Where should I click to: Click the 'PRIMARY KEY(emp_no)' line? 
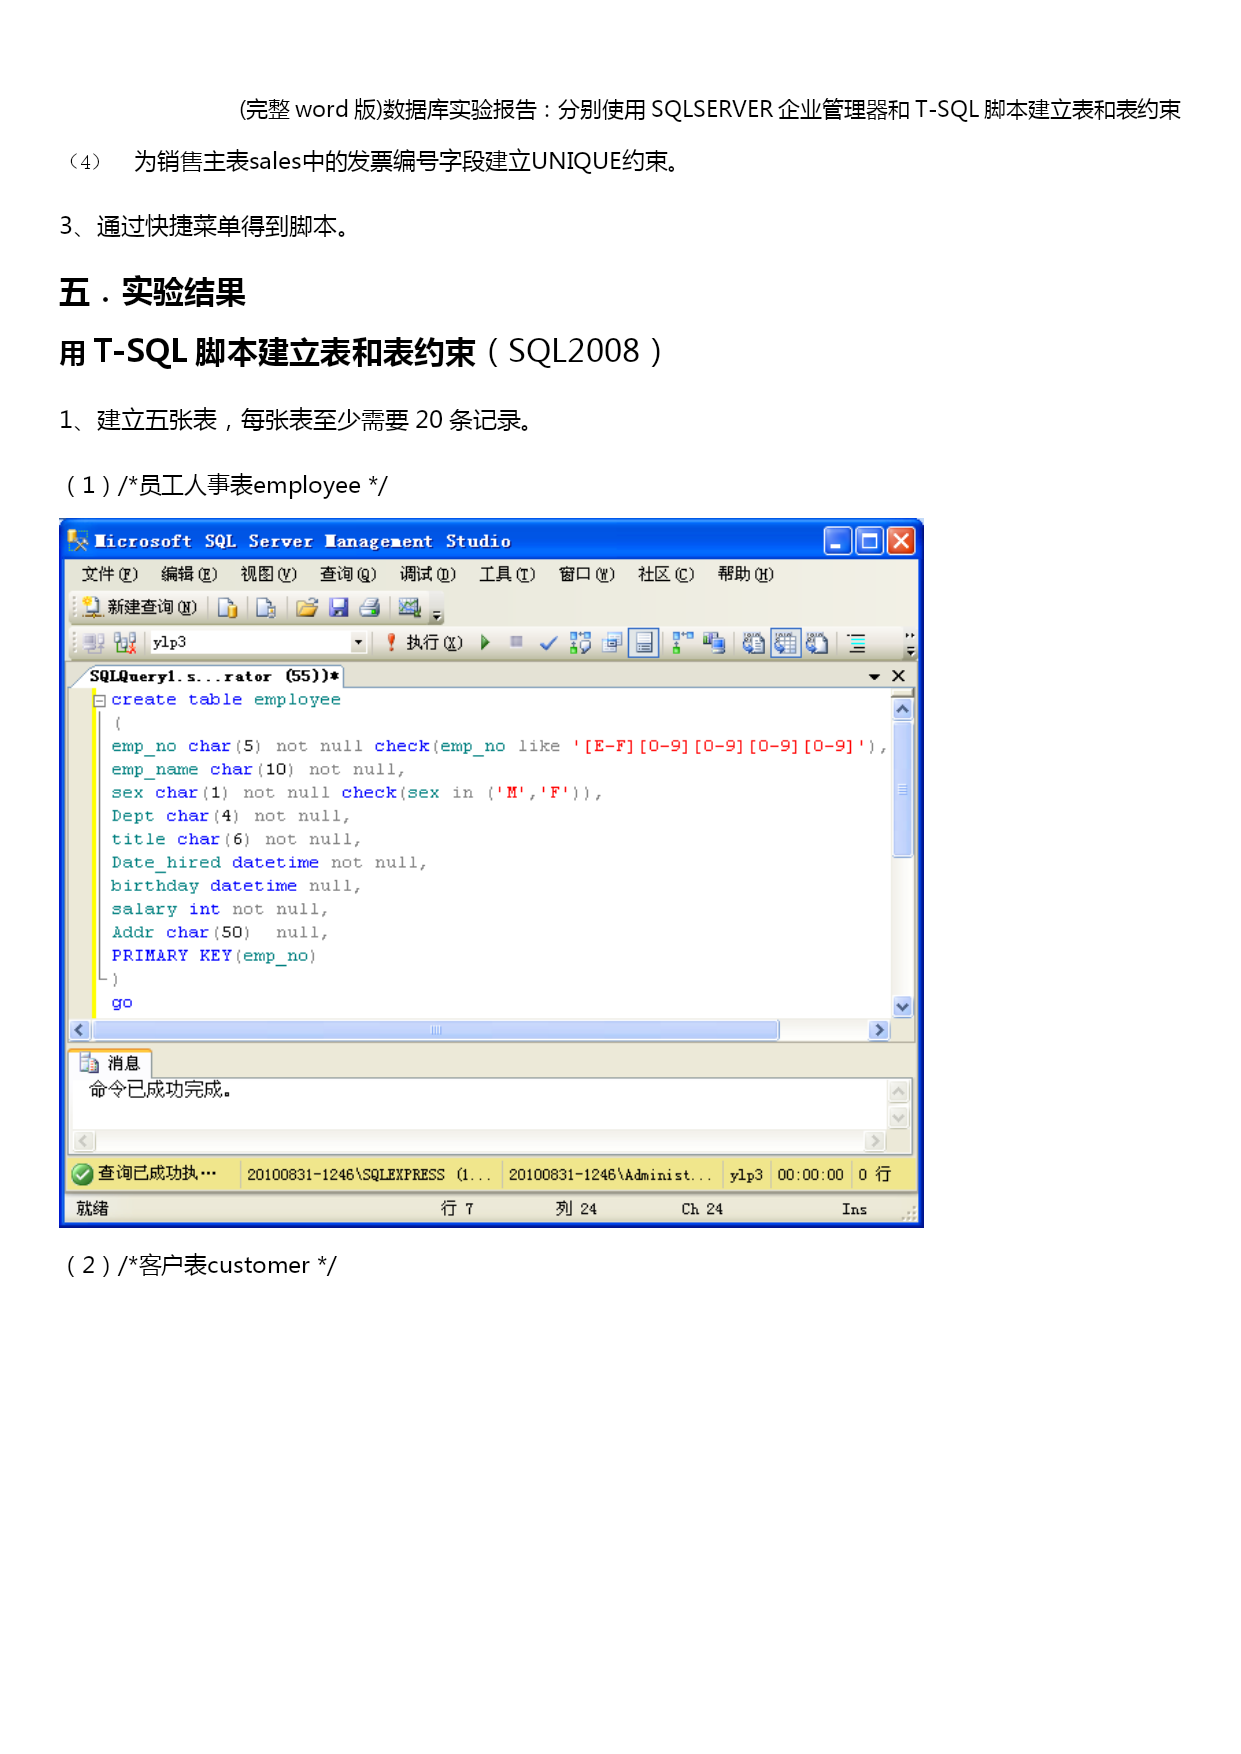(x=214, y=956)
